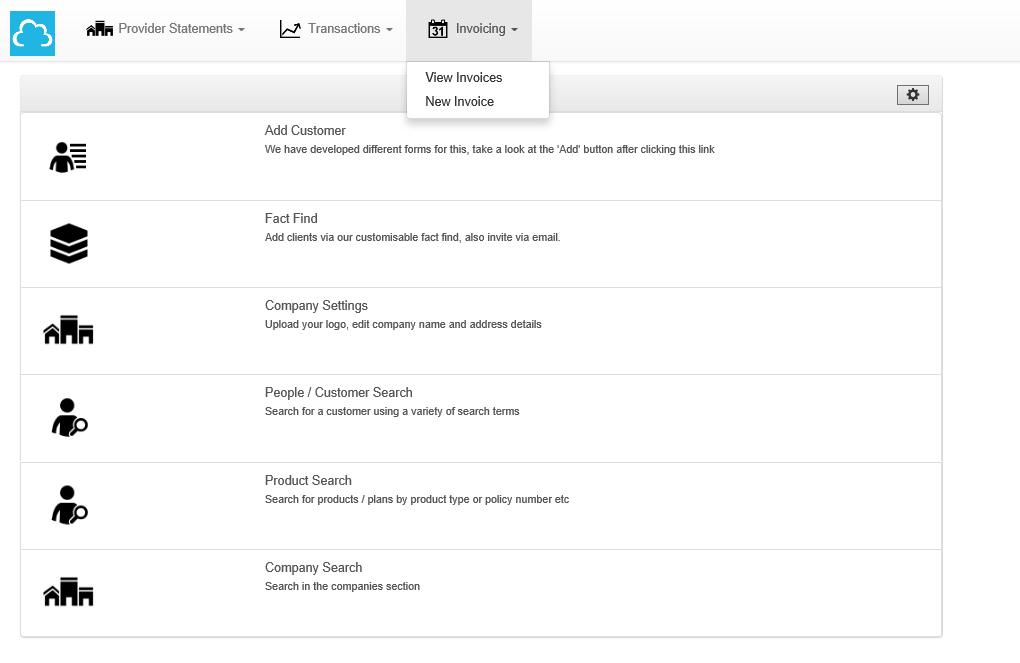Click the Product Search person-magnifier icon
The height and width of the screenshot is (663, 1020).
(x=69, y=505)
